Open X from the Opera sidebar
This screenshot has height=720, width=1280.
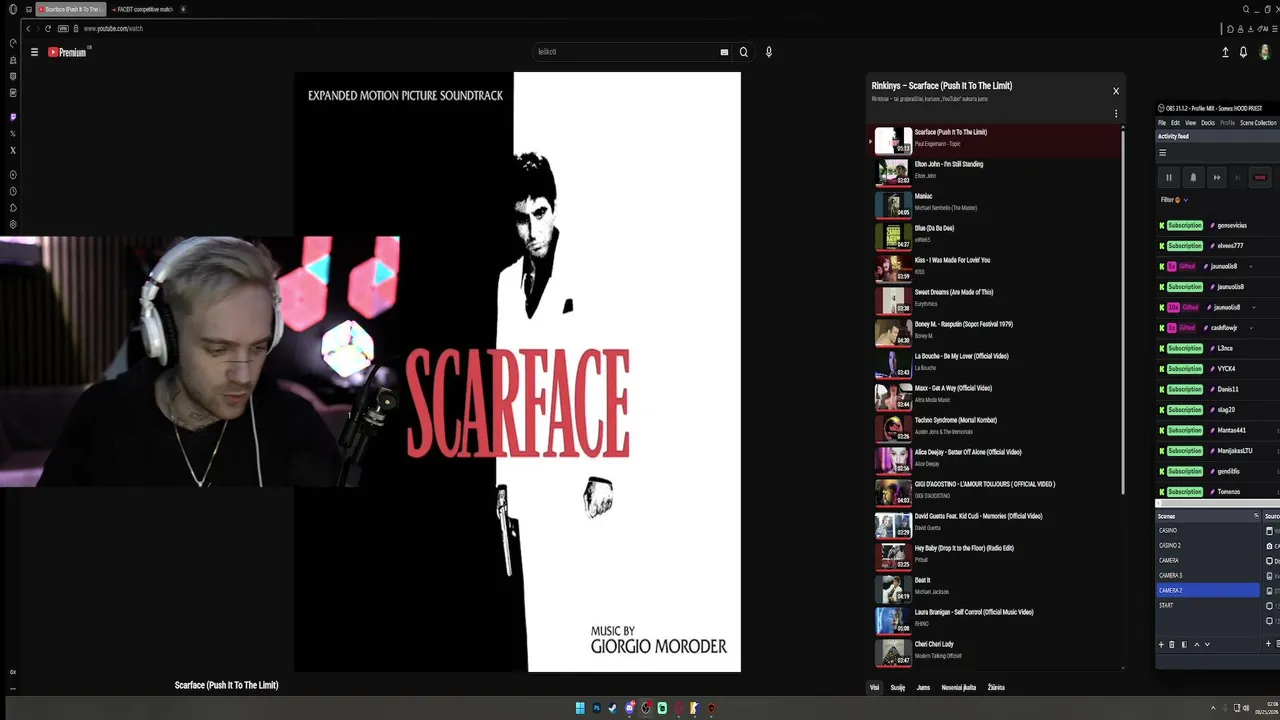coord(13,150)
